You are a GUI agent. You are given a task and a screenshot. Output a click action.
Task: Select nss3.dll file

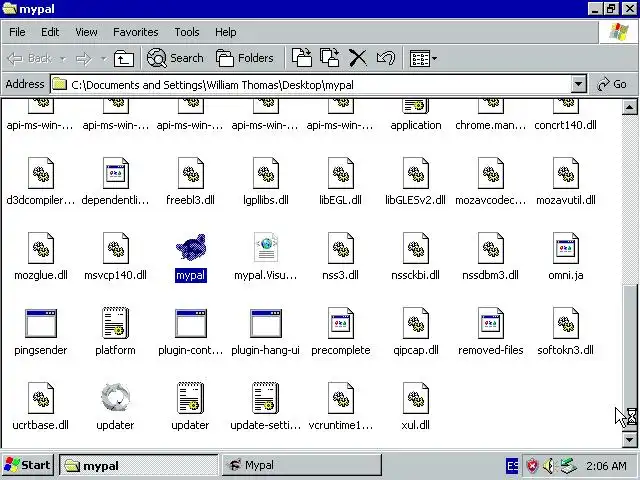(340, 257)
